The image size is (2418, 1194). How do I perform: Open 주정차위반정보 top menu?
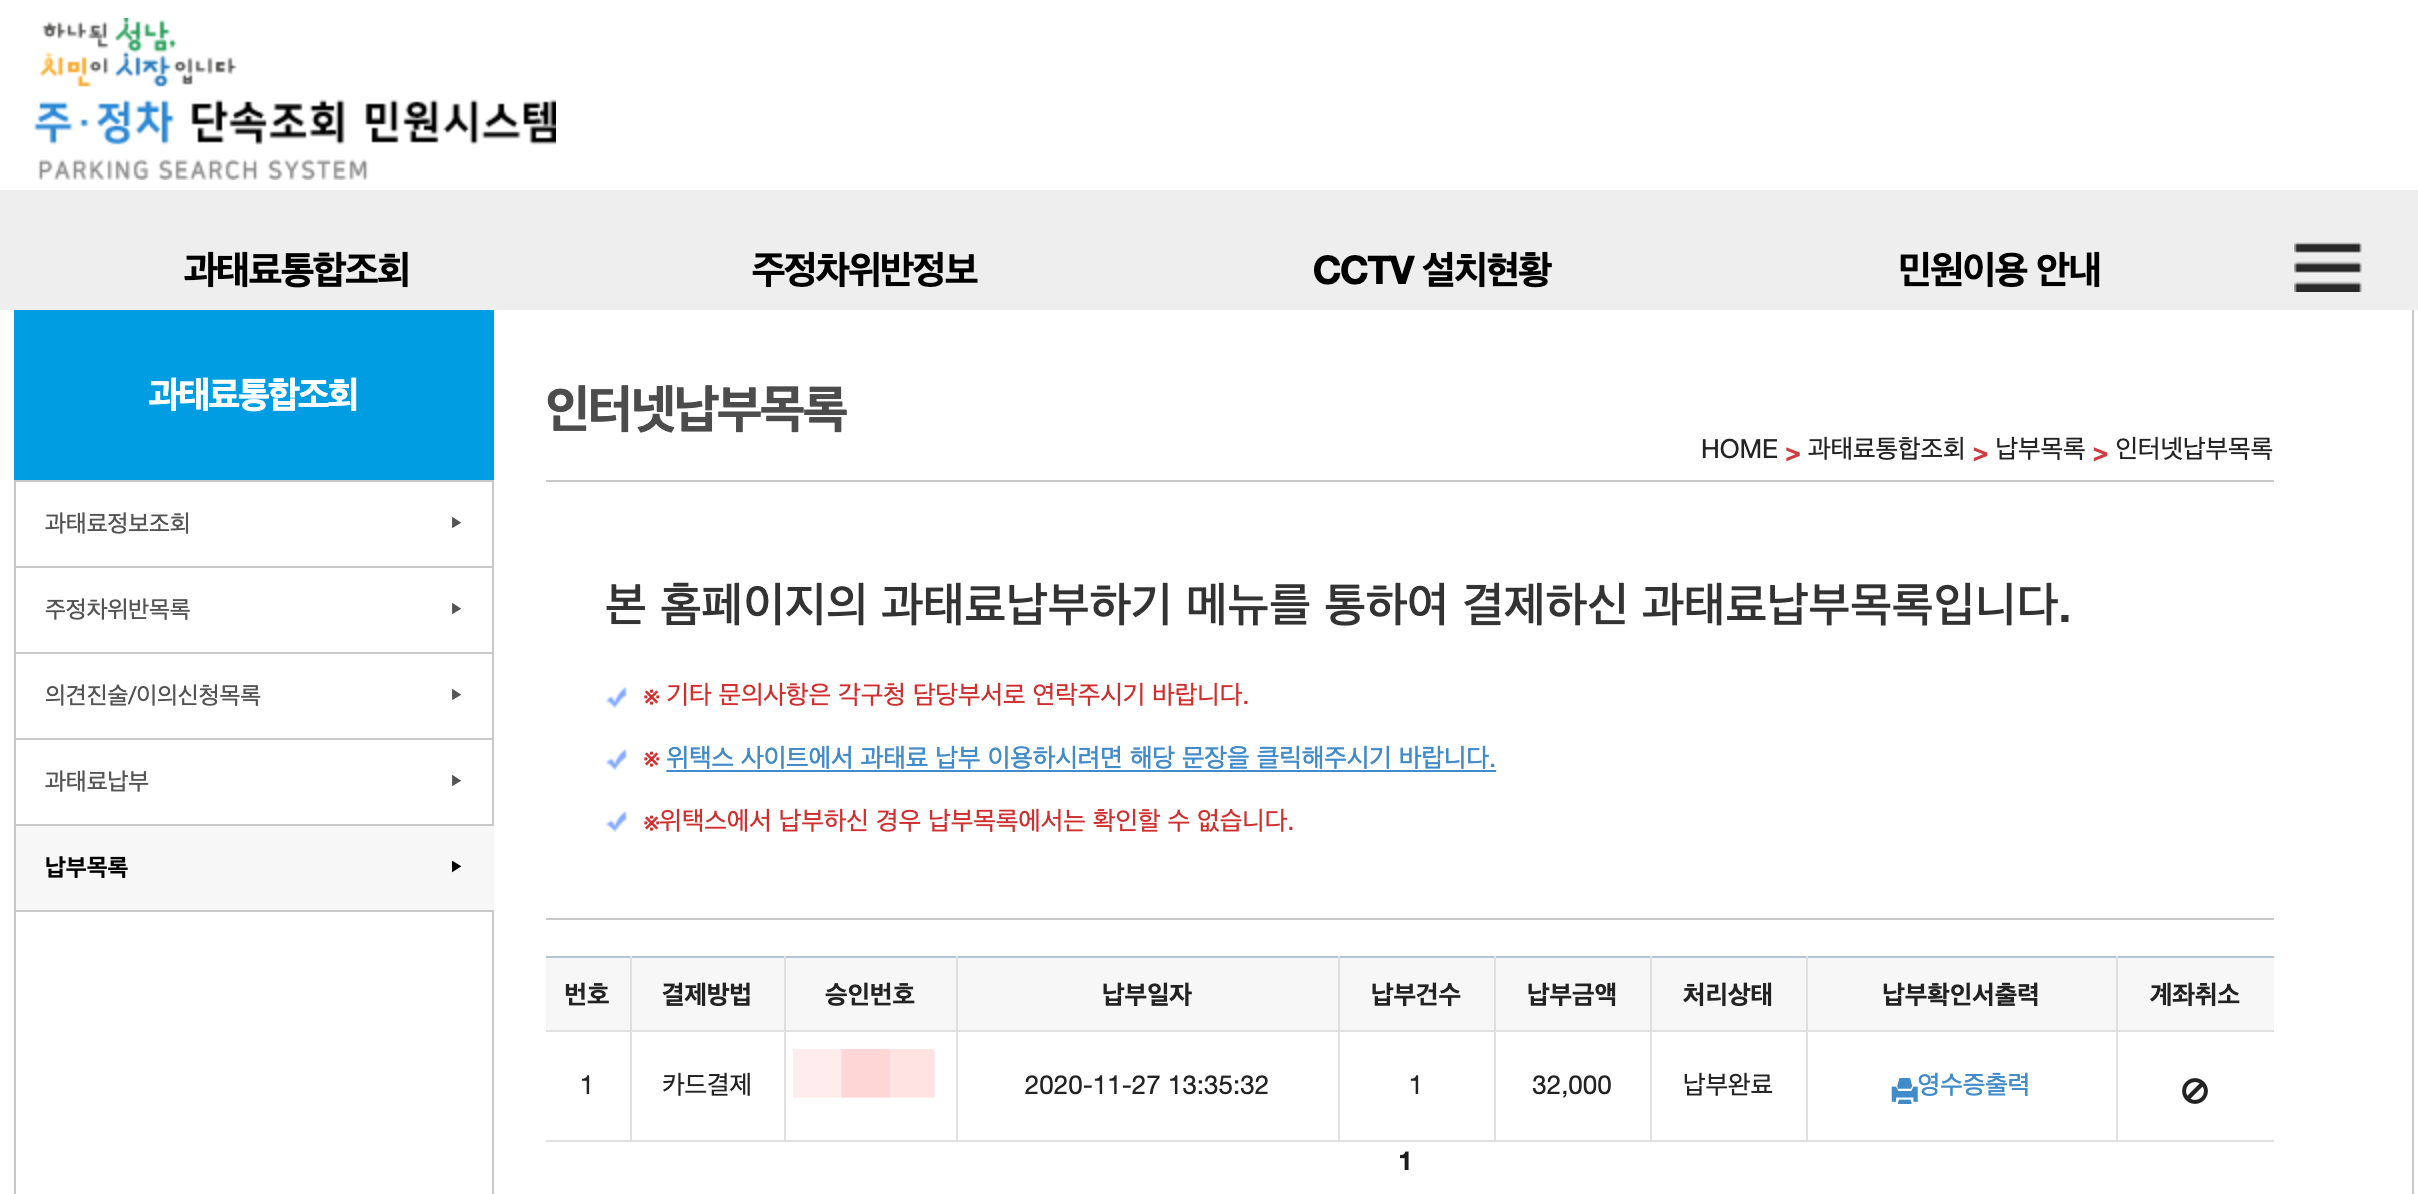coord(864,269)
